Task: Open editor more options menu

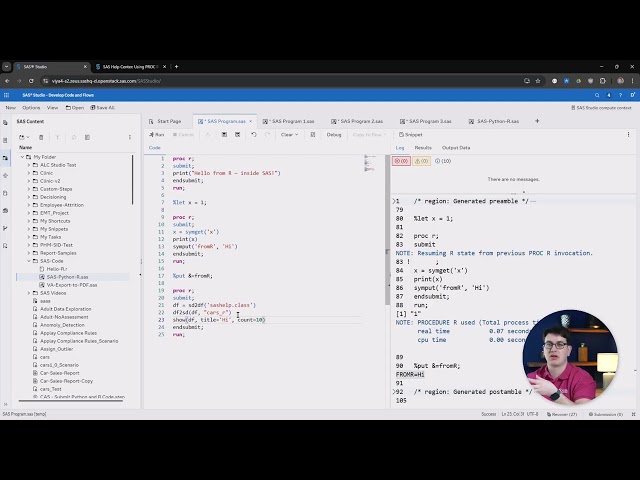Action: click(628, 135)
